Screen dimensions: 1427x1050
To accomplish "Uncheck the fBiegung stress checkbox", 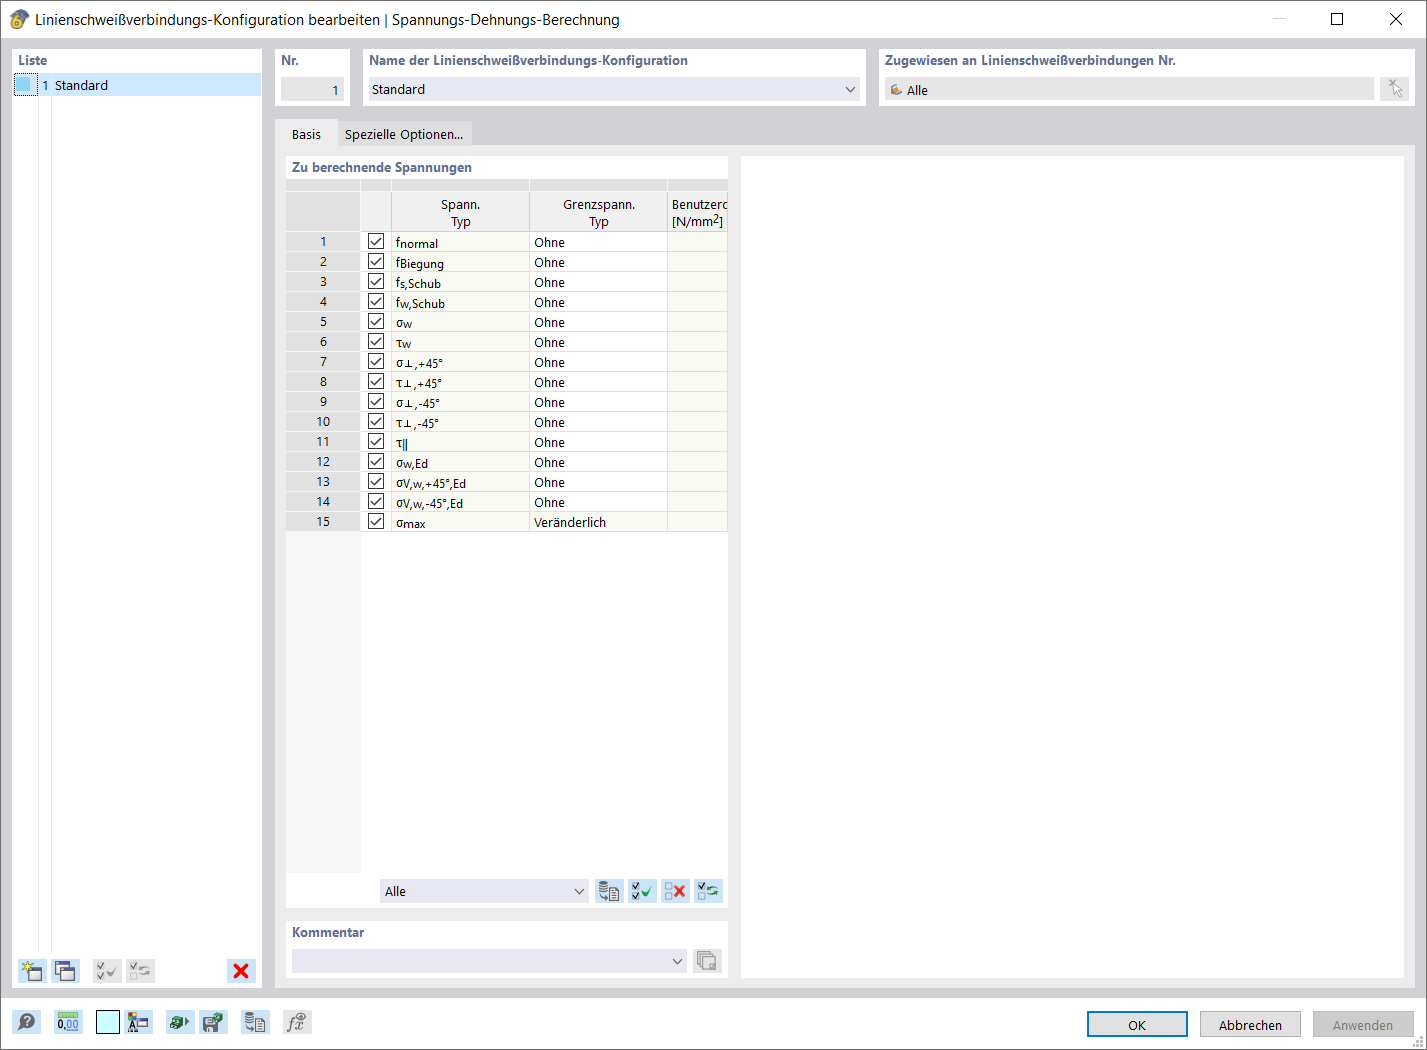I will tap(376, 262).
